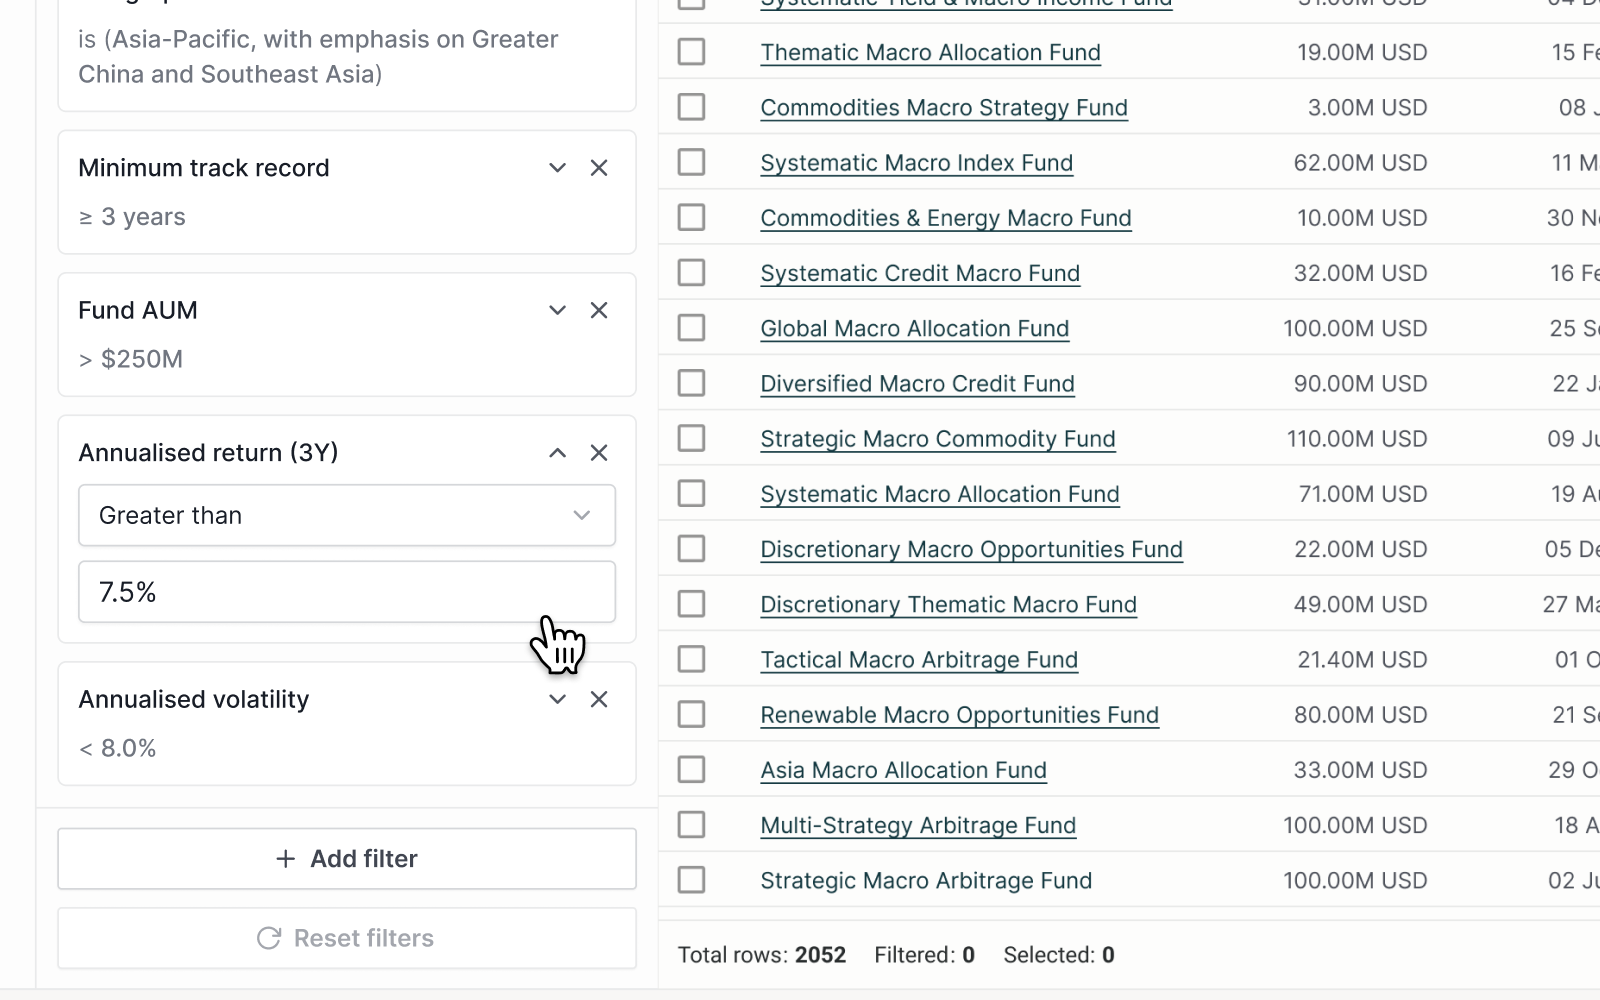Click the Add filter button

tap(347, 859)
